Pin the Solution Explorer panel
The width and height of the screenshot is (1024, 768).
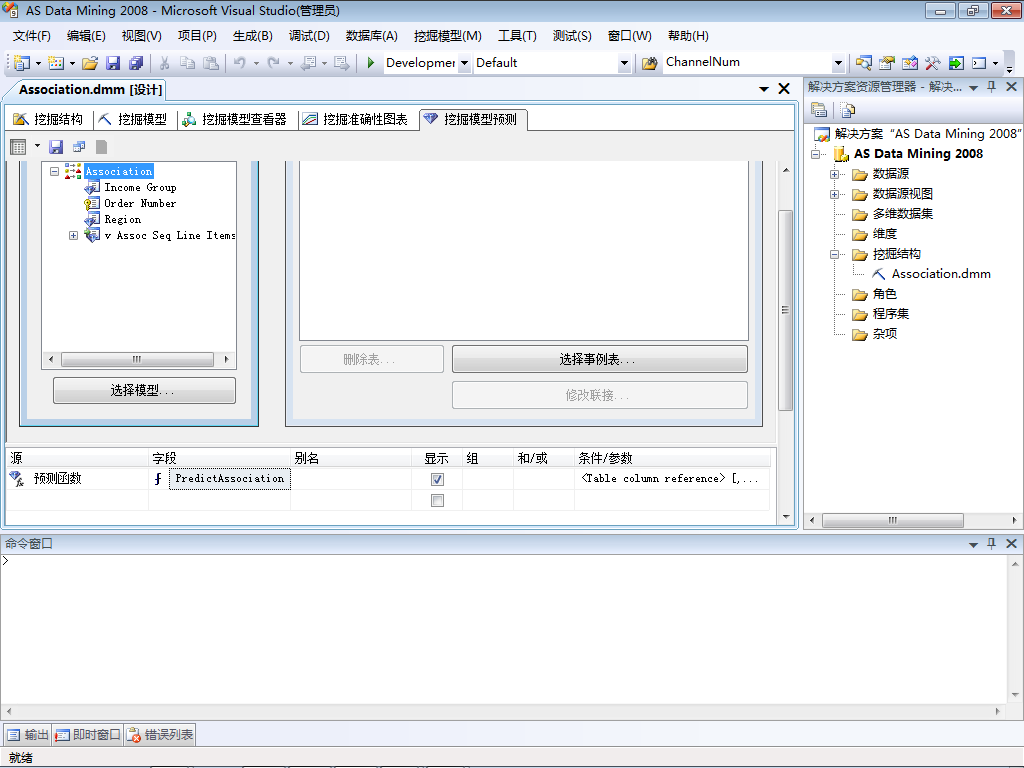click(x=991, y=86)
